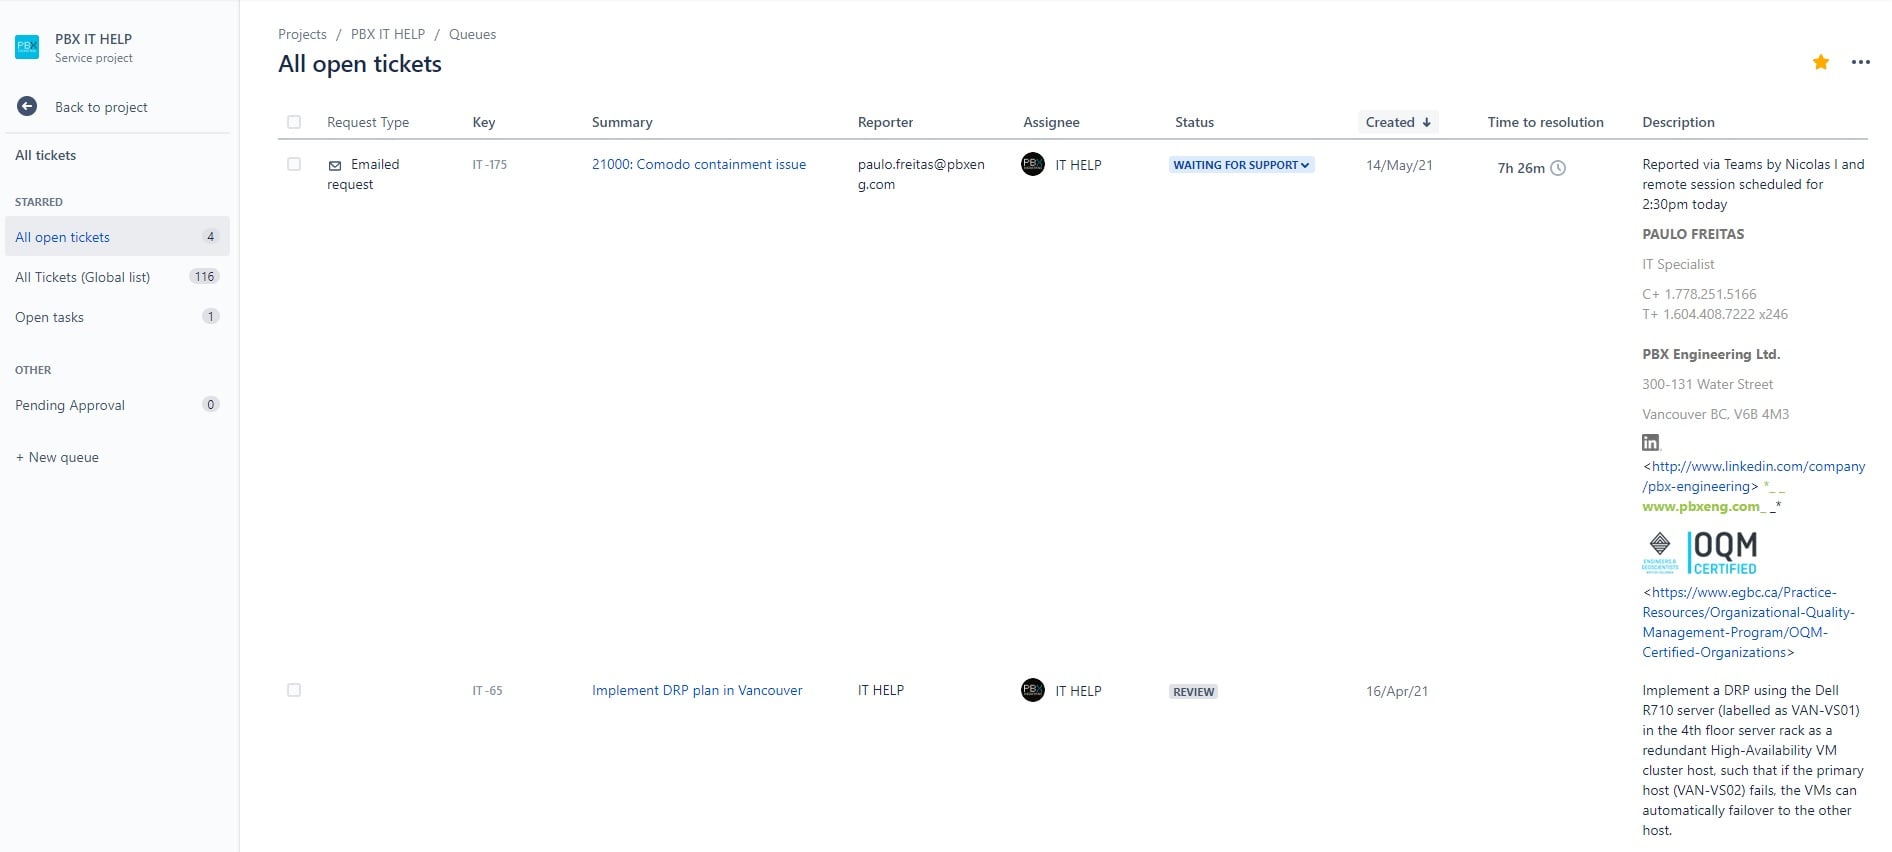
Task: Click the IT-175 ticket key
Action: (489, 165)
